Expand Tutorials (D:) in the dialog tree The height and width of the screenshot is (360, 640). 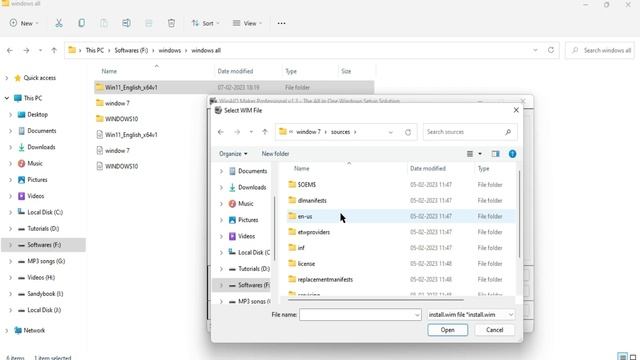coord(221,269)
